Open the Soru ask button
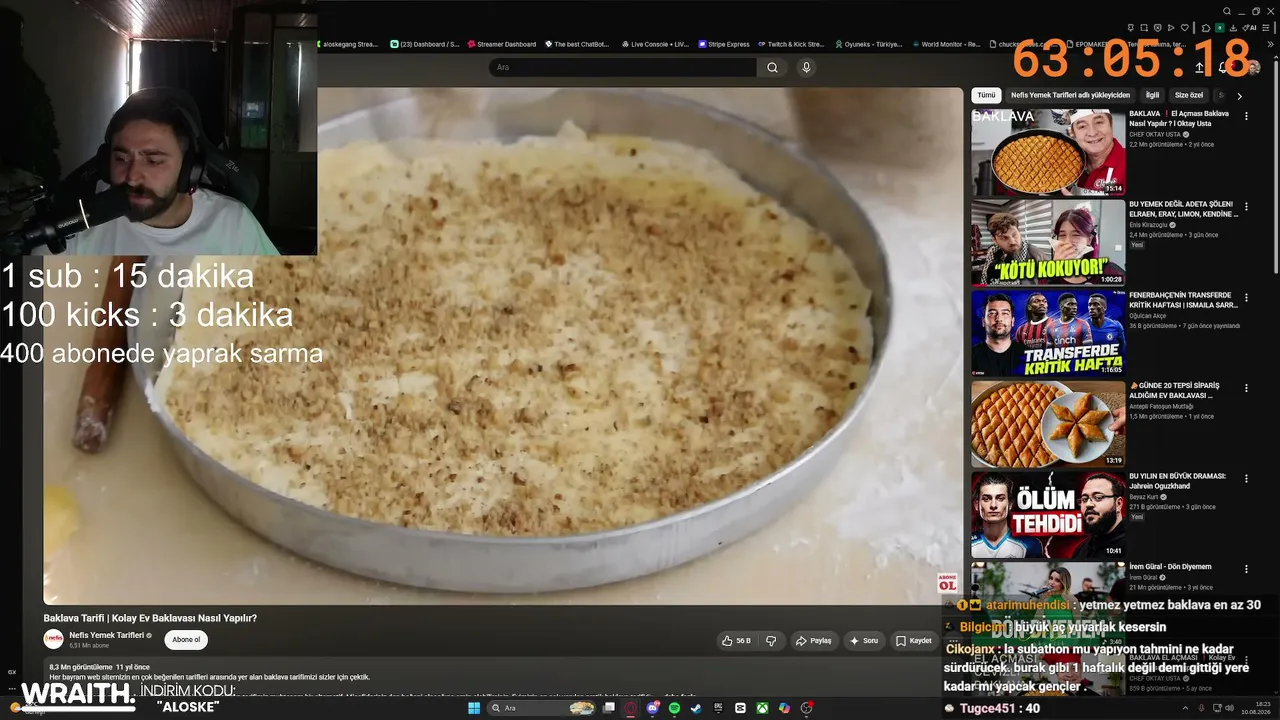 click(864, 641)
